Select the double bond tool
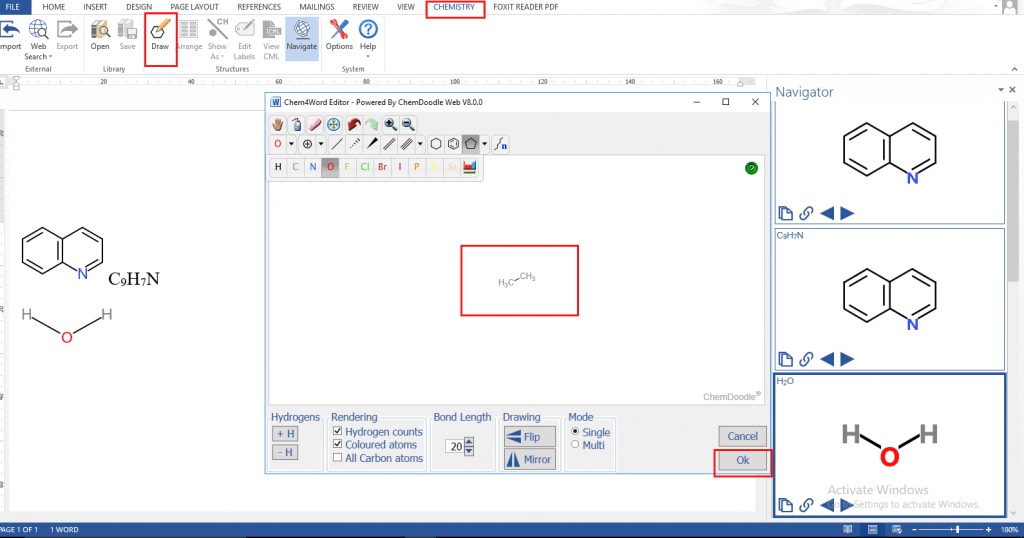1024x538 pixels. pyautogui.click(x=389, y=144)
